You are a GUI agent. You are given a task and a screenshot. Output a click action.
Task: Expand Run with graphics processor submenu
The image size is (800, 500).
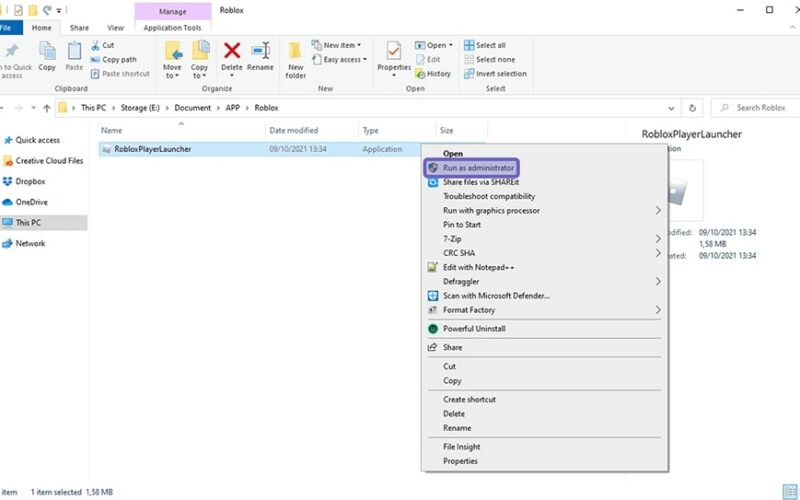click(658, 210)
